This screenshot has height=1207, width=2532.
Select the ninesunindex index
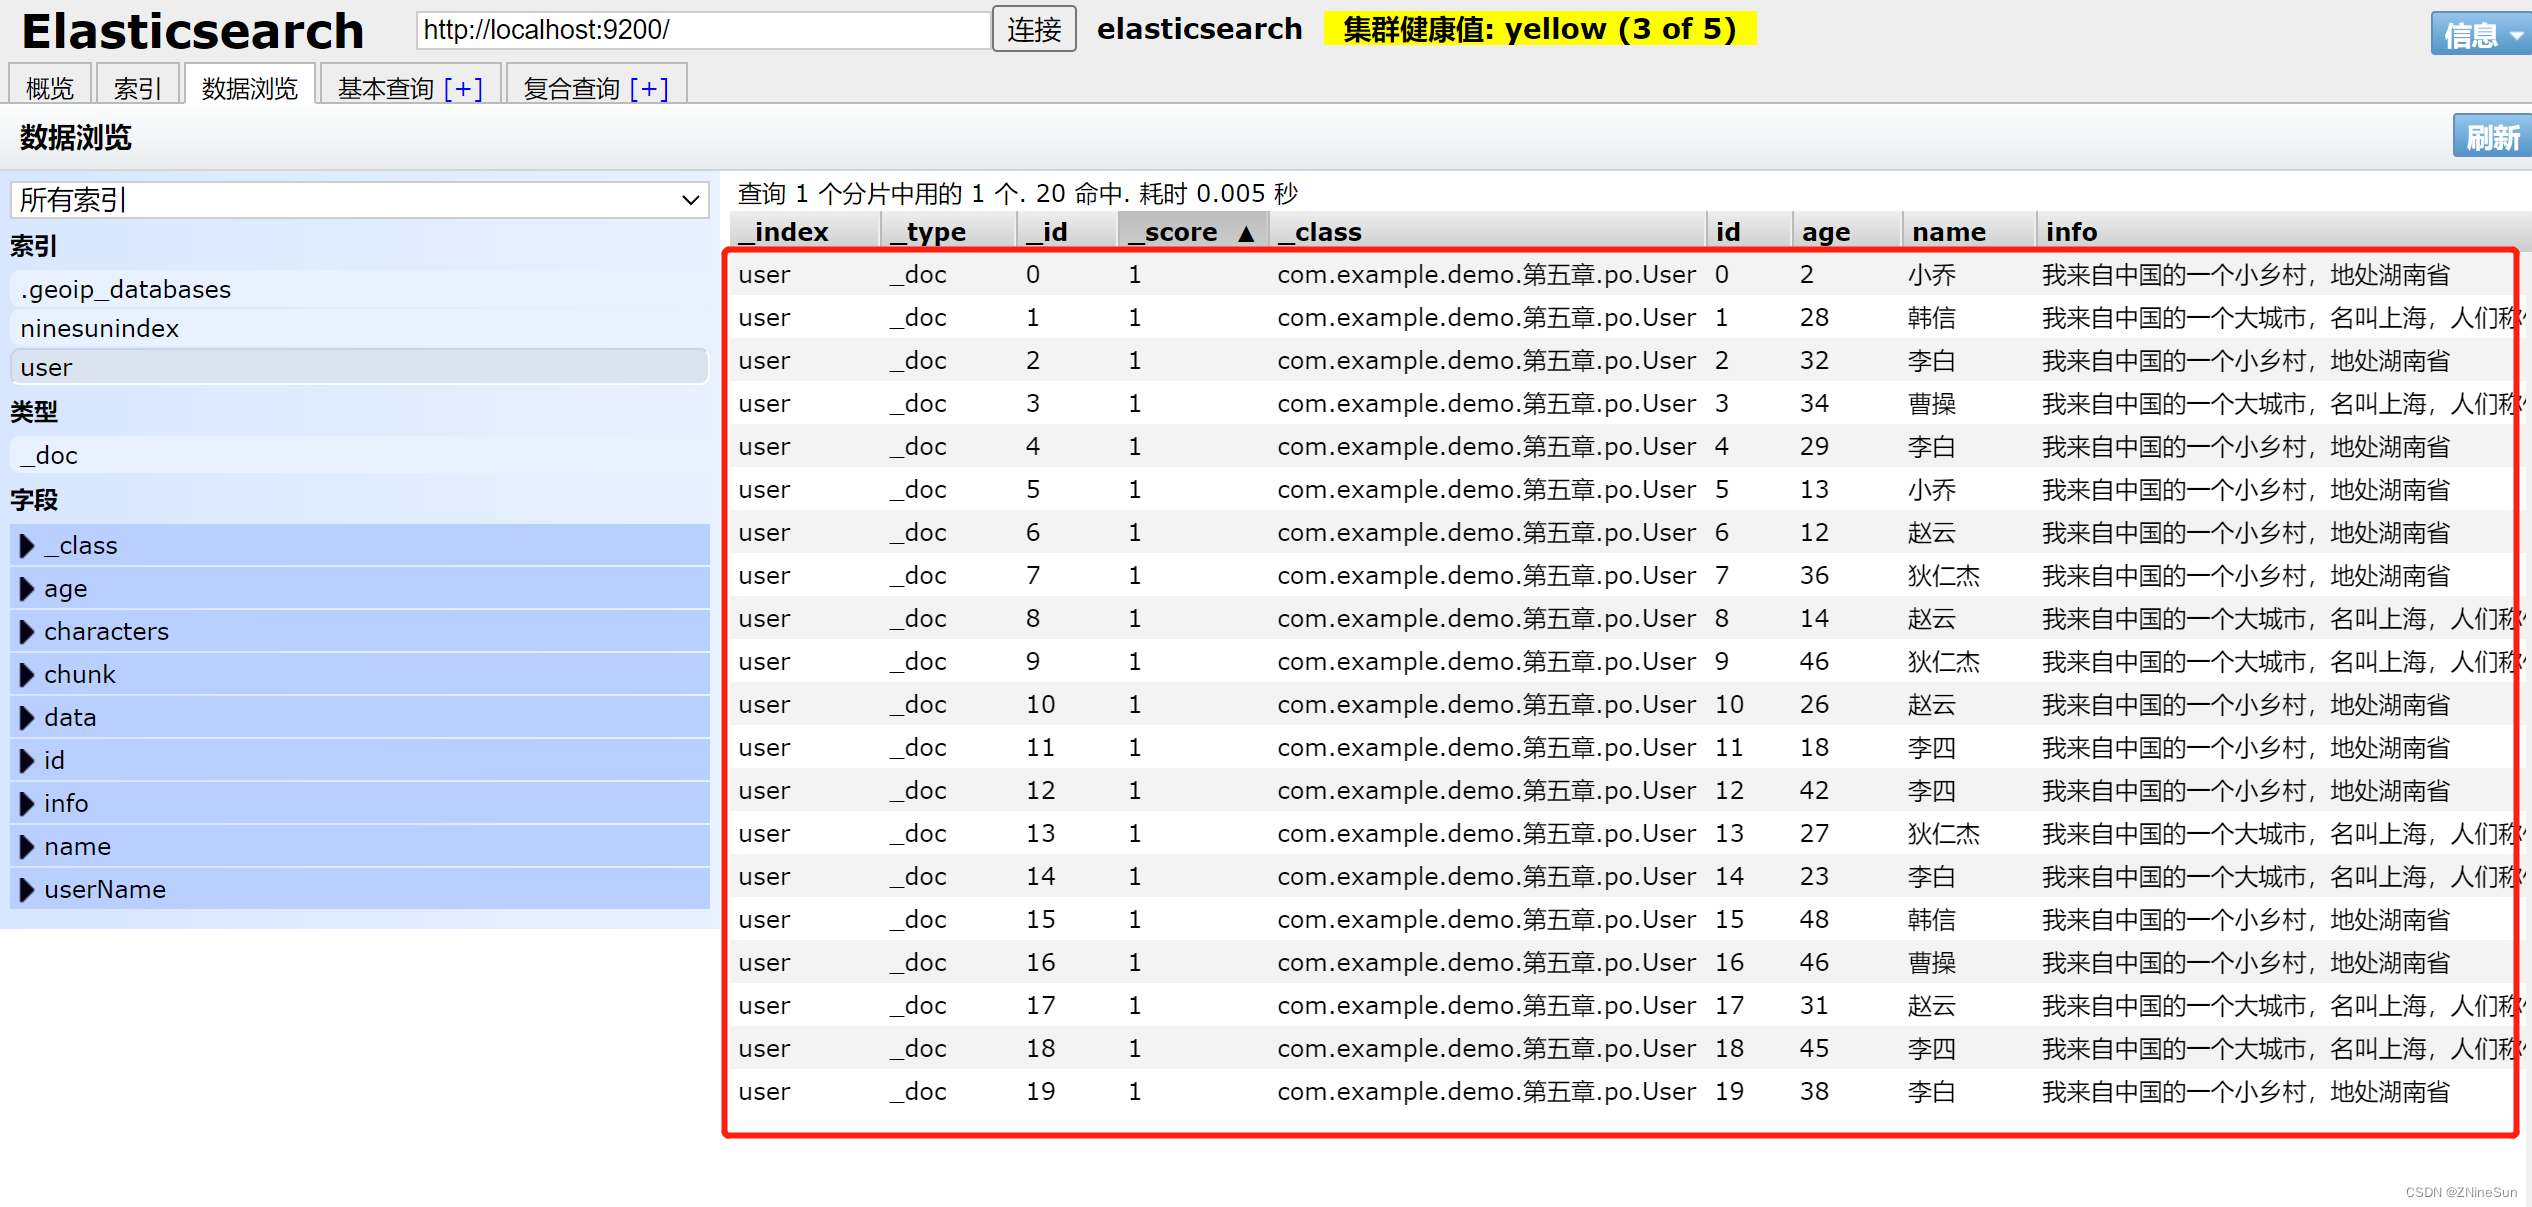coord(100,329)
